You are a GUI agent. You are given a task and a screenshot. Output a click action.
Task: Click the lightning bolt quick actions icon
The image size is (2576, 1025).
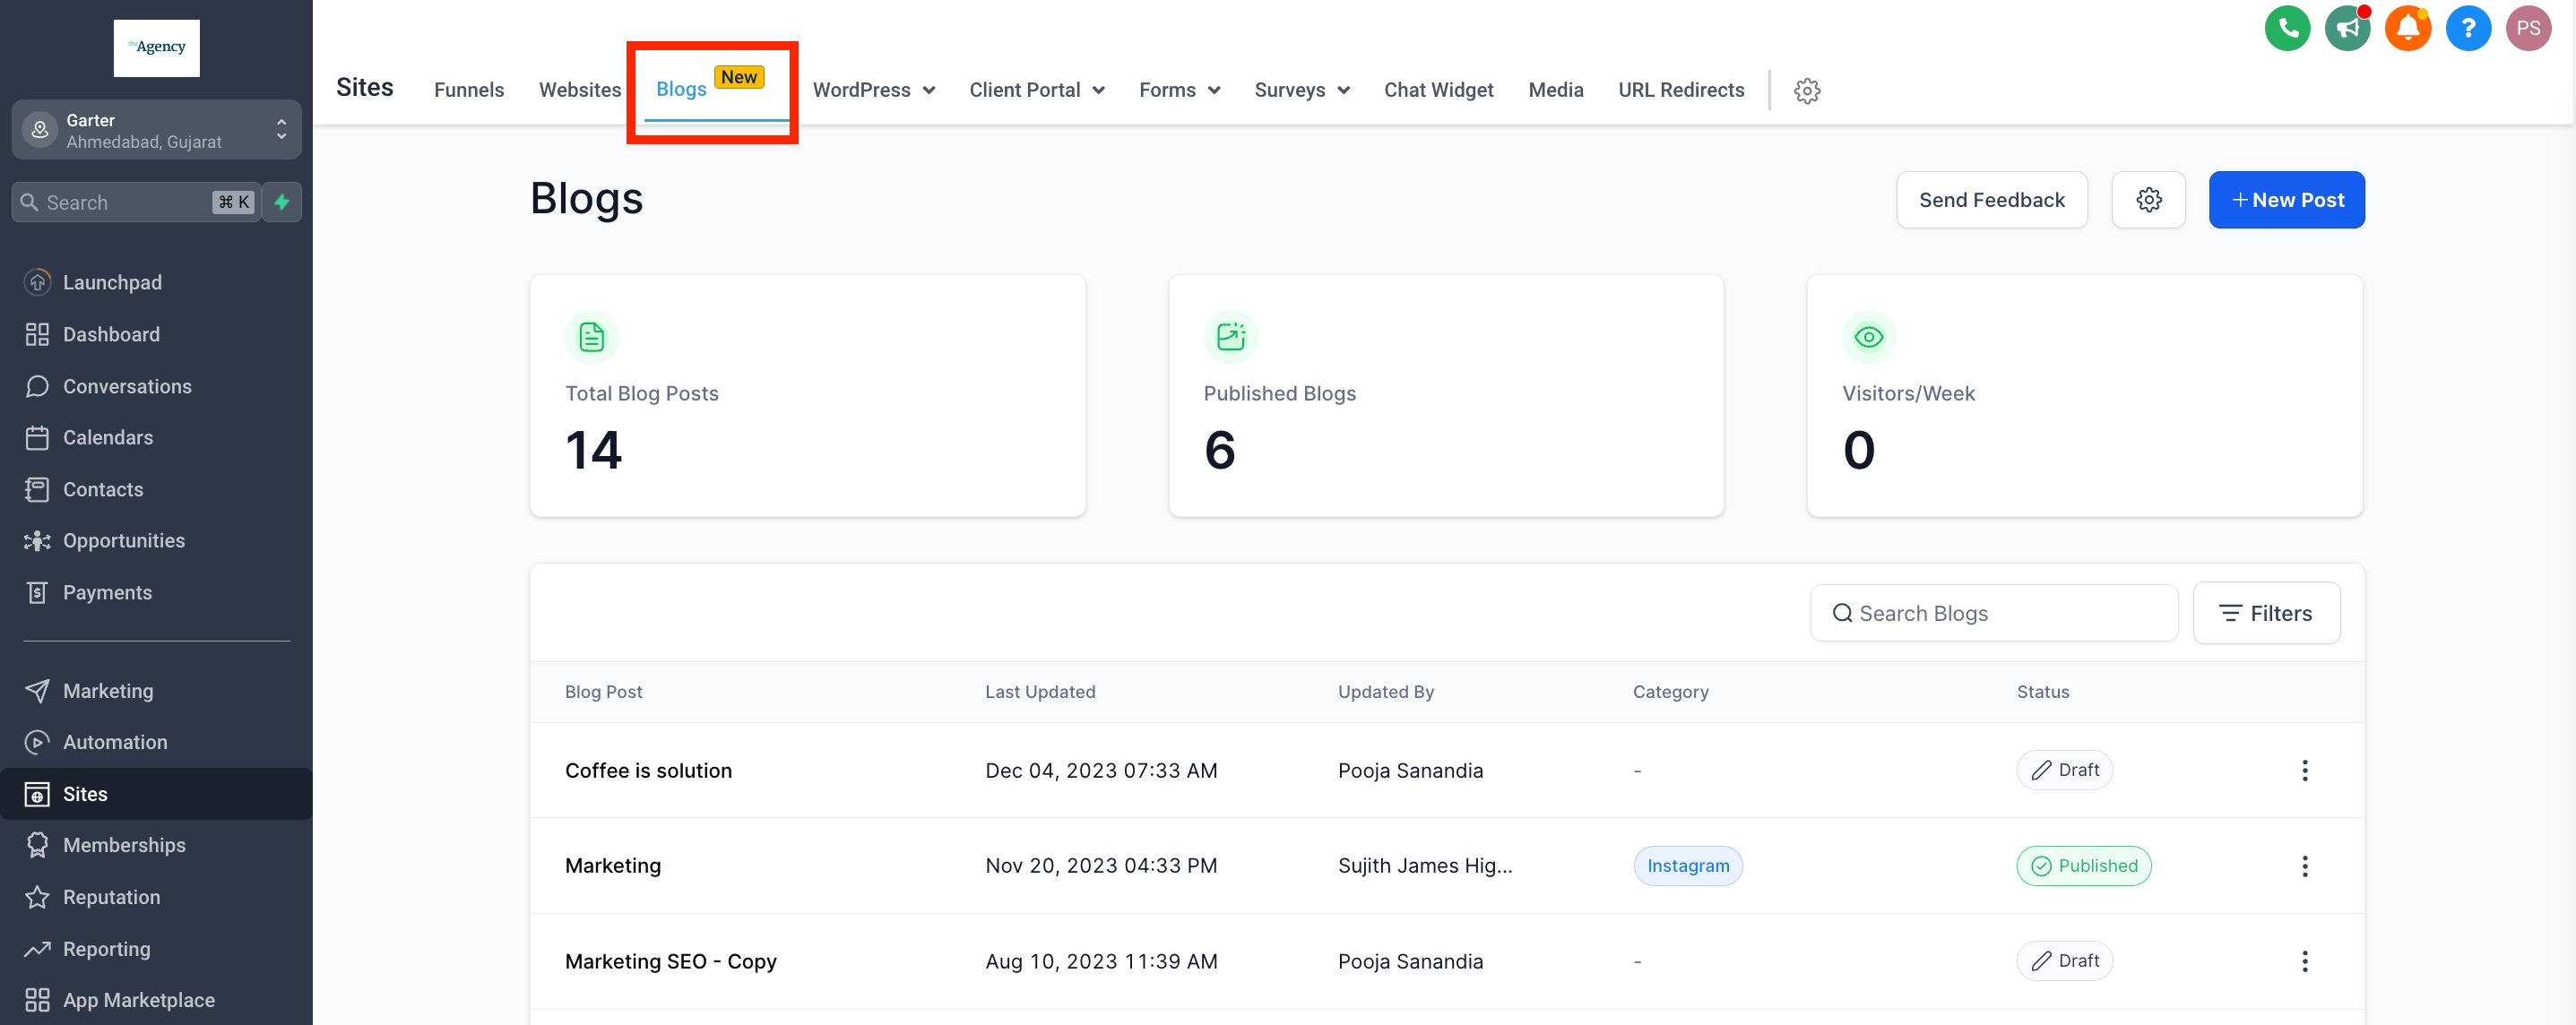point(282,202)
